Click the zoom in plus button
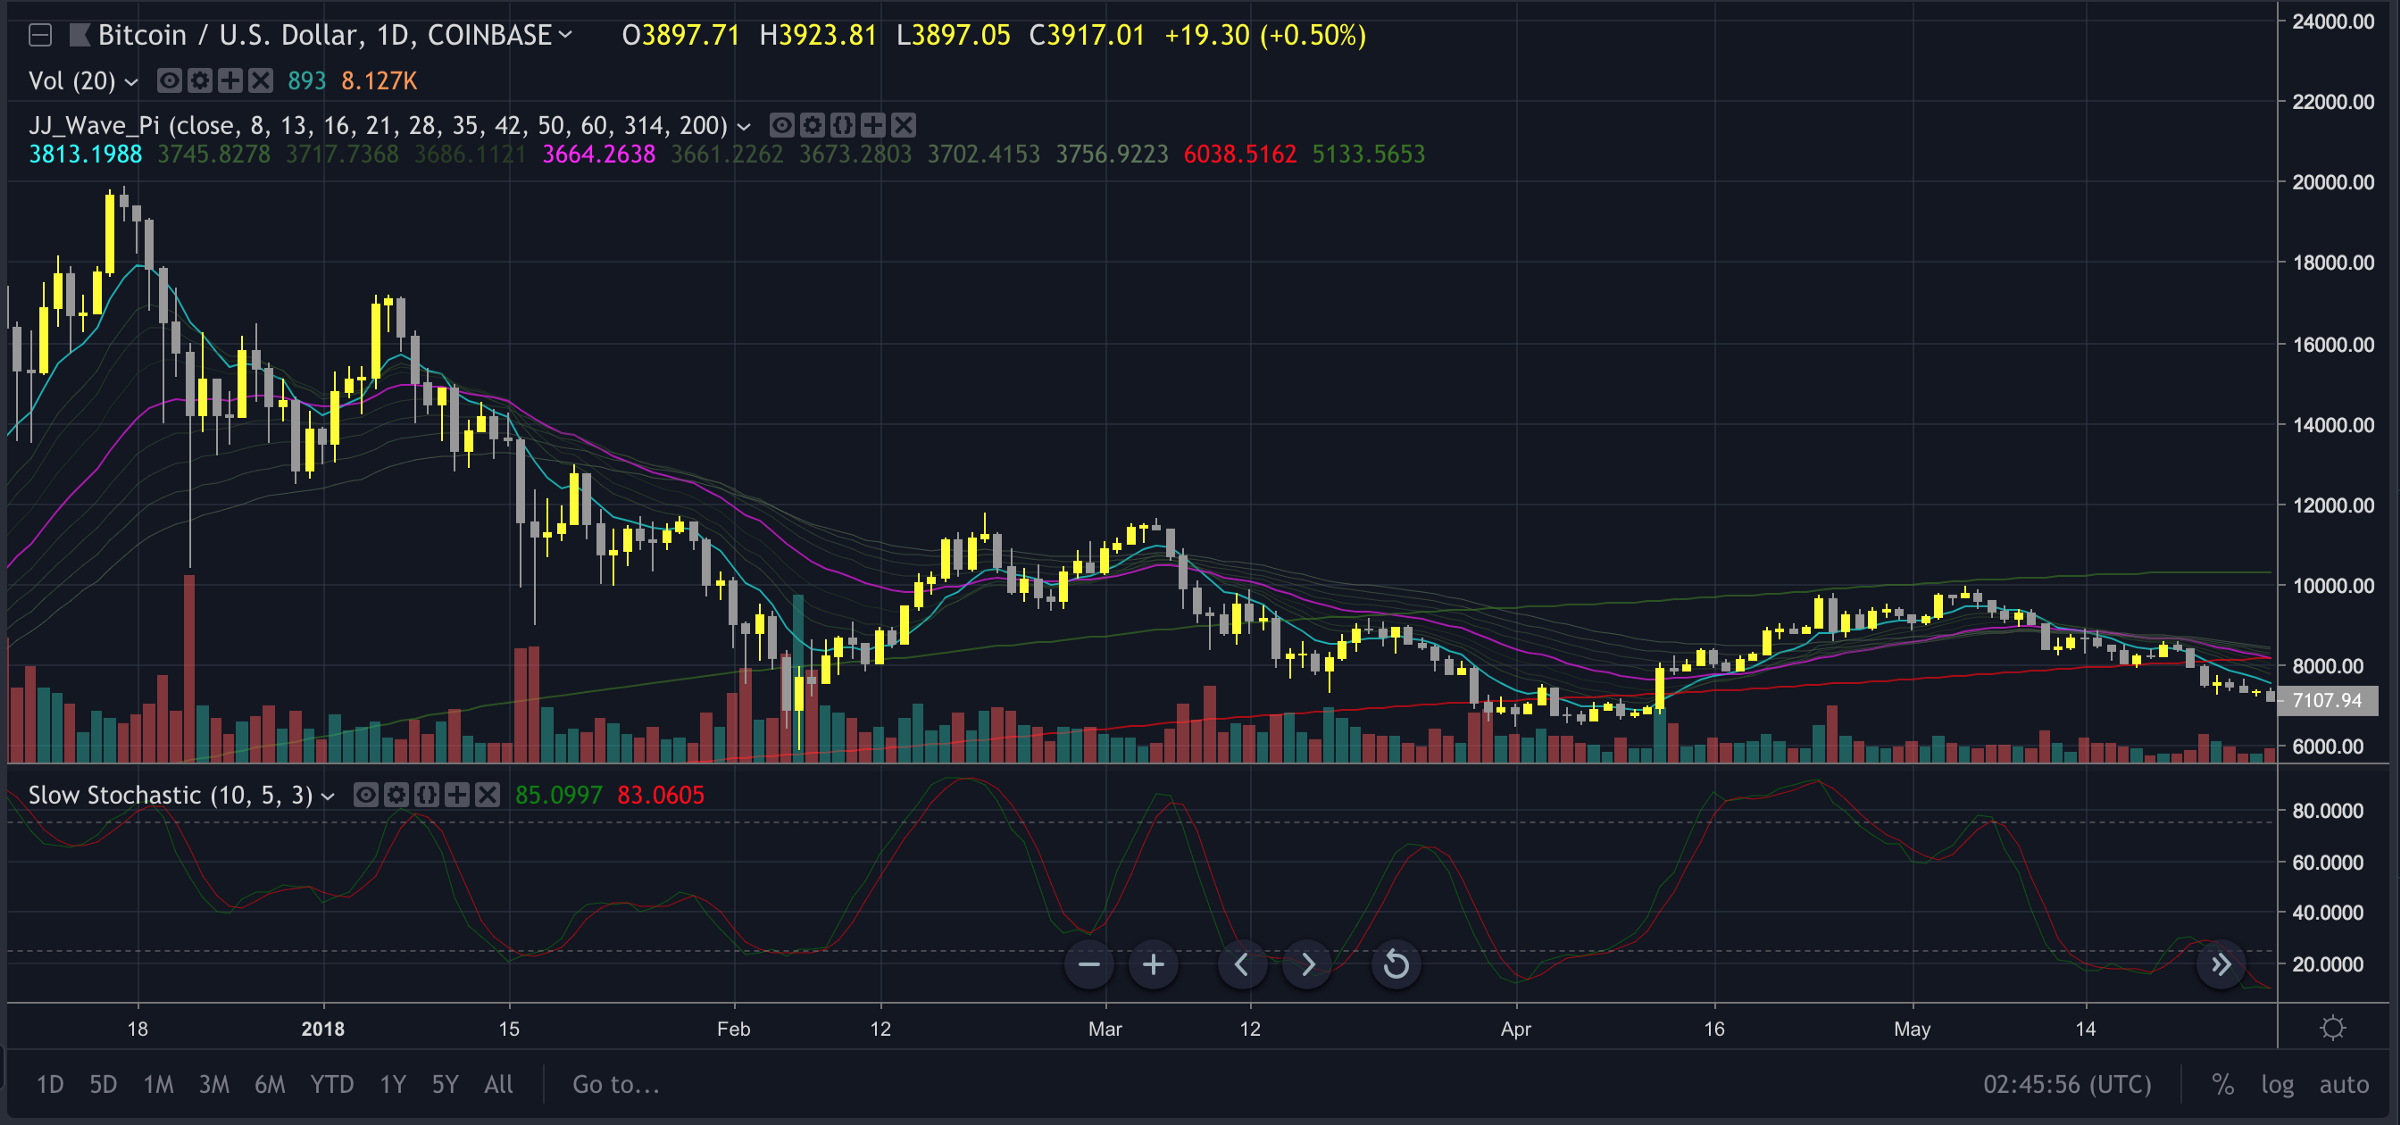 click(x=1153, y=965)
